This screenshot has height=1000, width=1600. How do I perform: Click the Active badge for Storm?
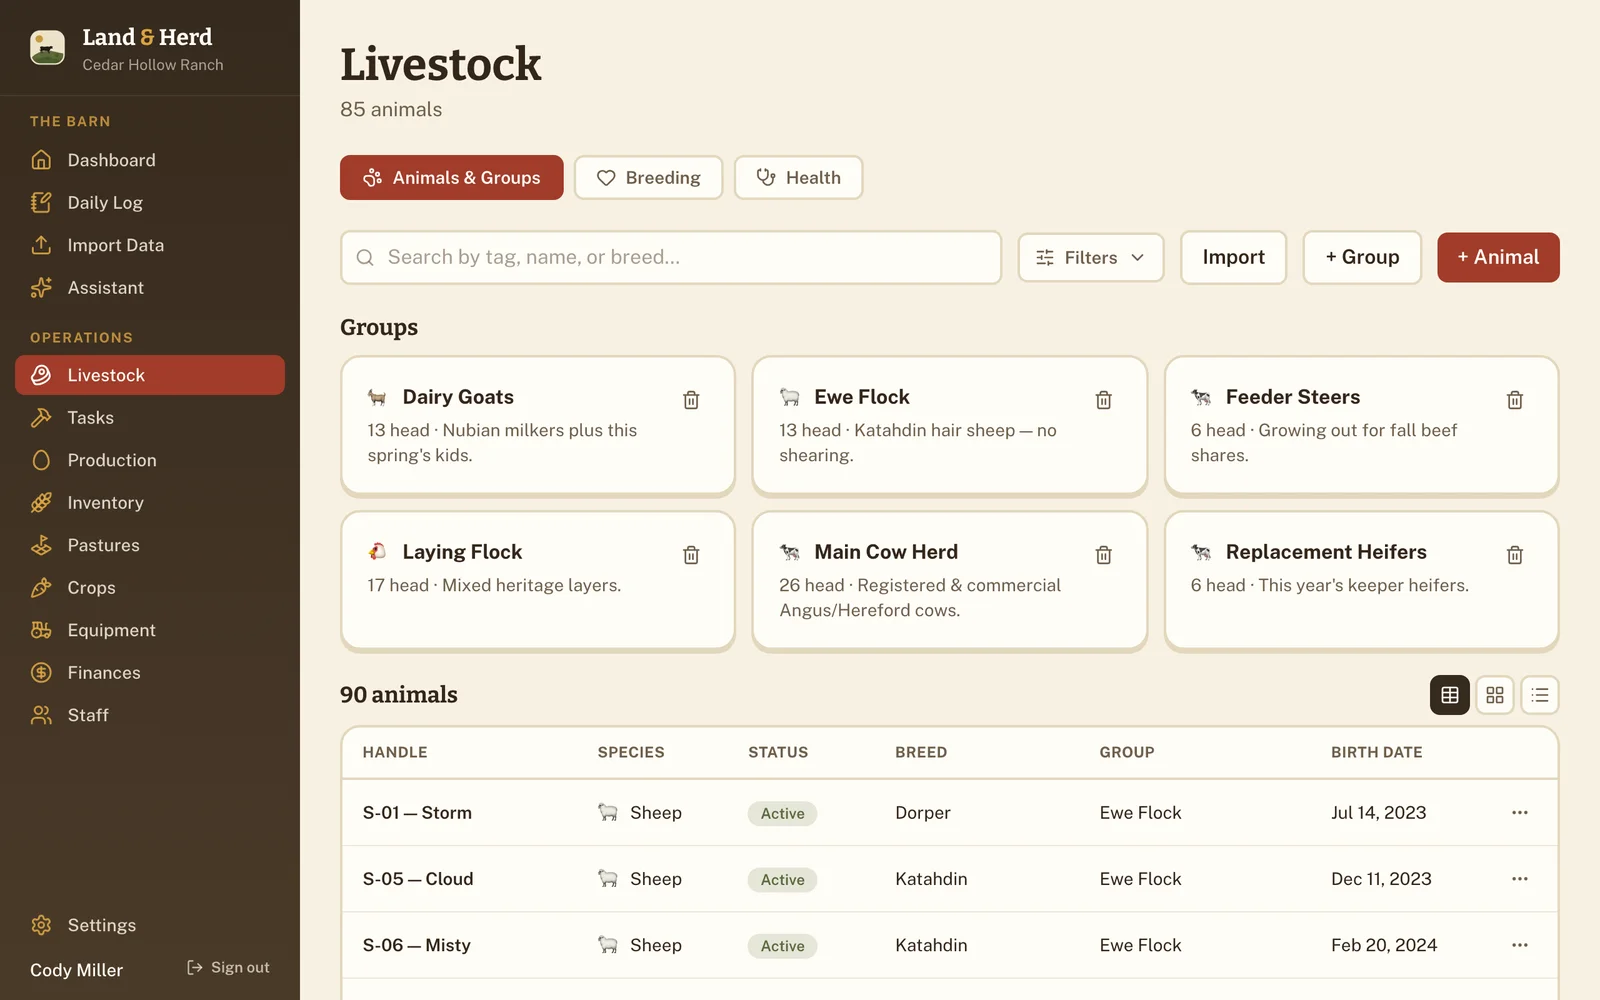click(x=783, y=814)
